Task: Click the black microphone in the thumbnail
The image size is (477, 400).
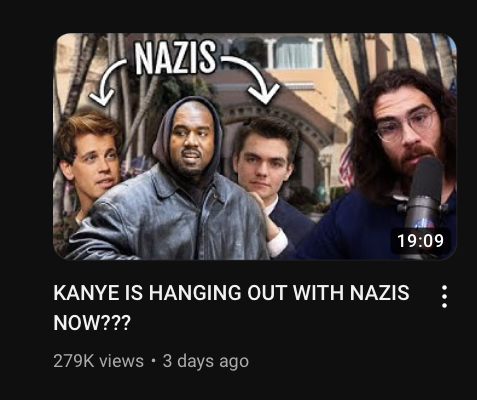Action: click(423, 207)
